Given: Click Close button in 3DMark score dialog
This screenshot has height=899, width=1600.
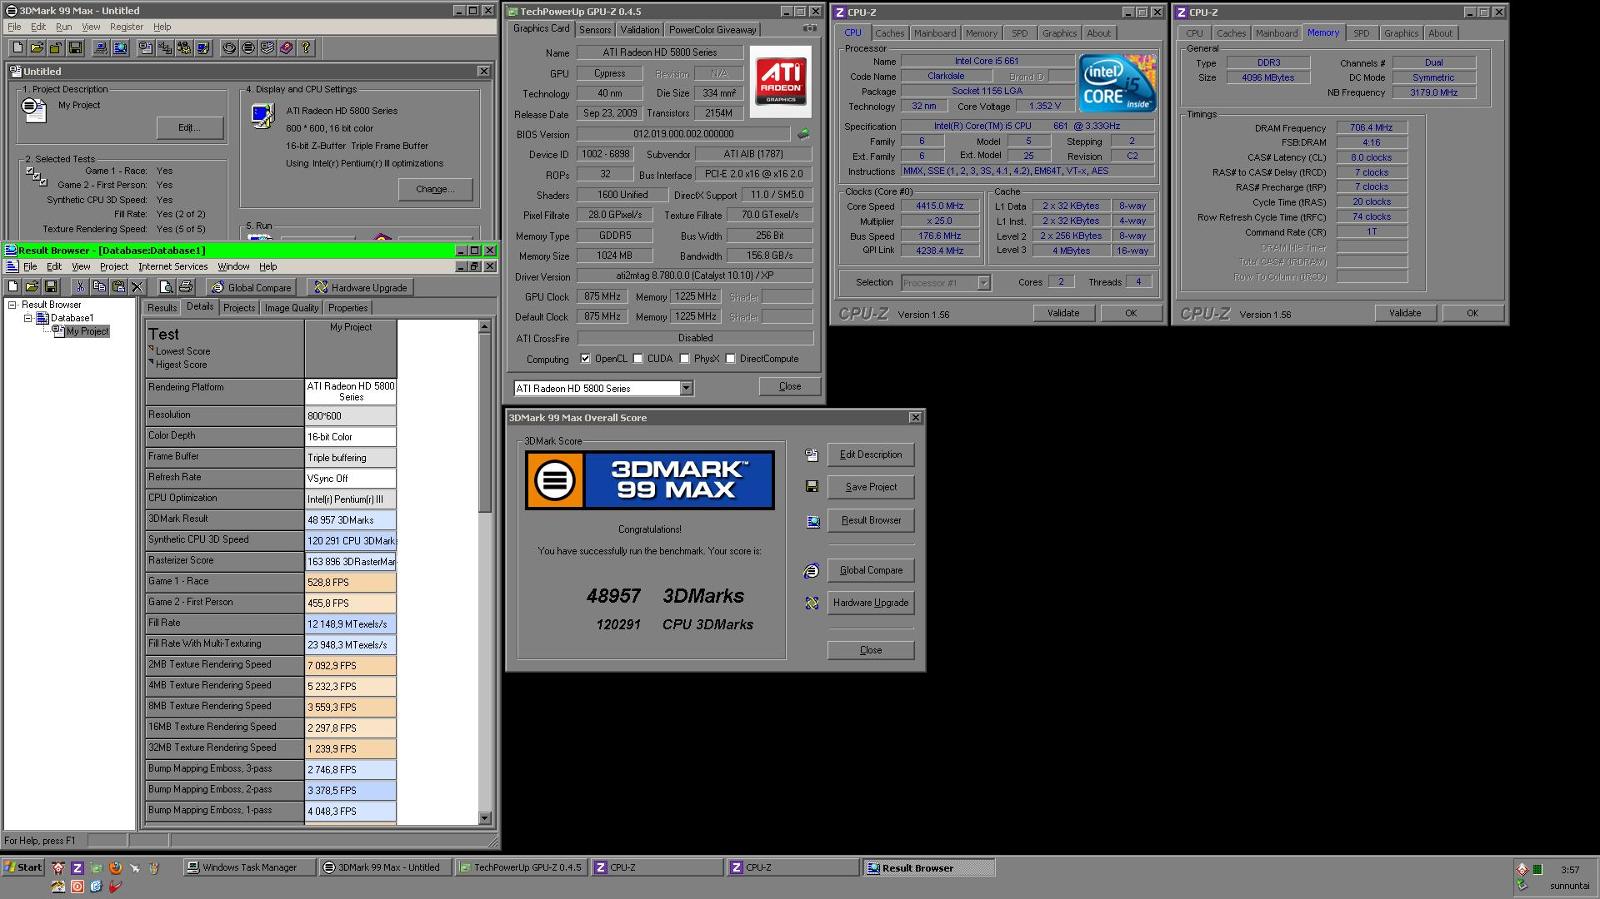Looking at the screenshot, I should pyautogui.click(x=870, y=650).
